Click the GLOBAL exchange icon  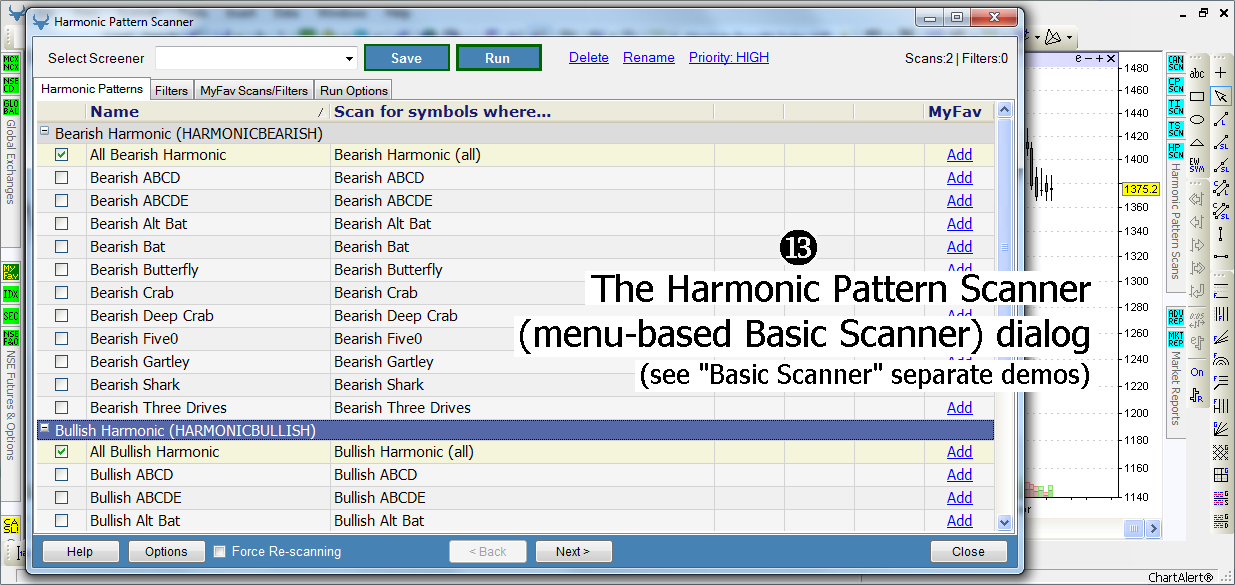pyautogui.click(x=11, y=108)
